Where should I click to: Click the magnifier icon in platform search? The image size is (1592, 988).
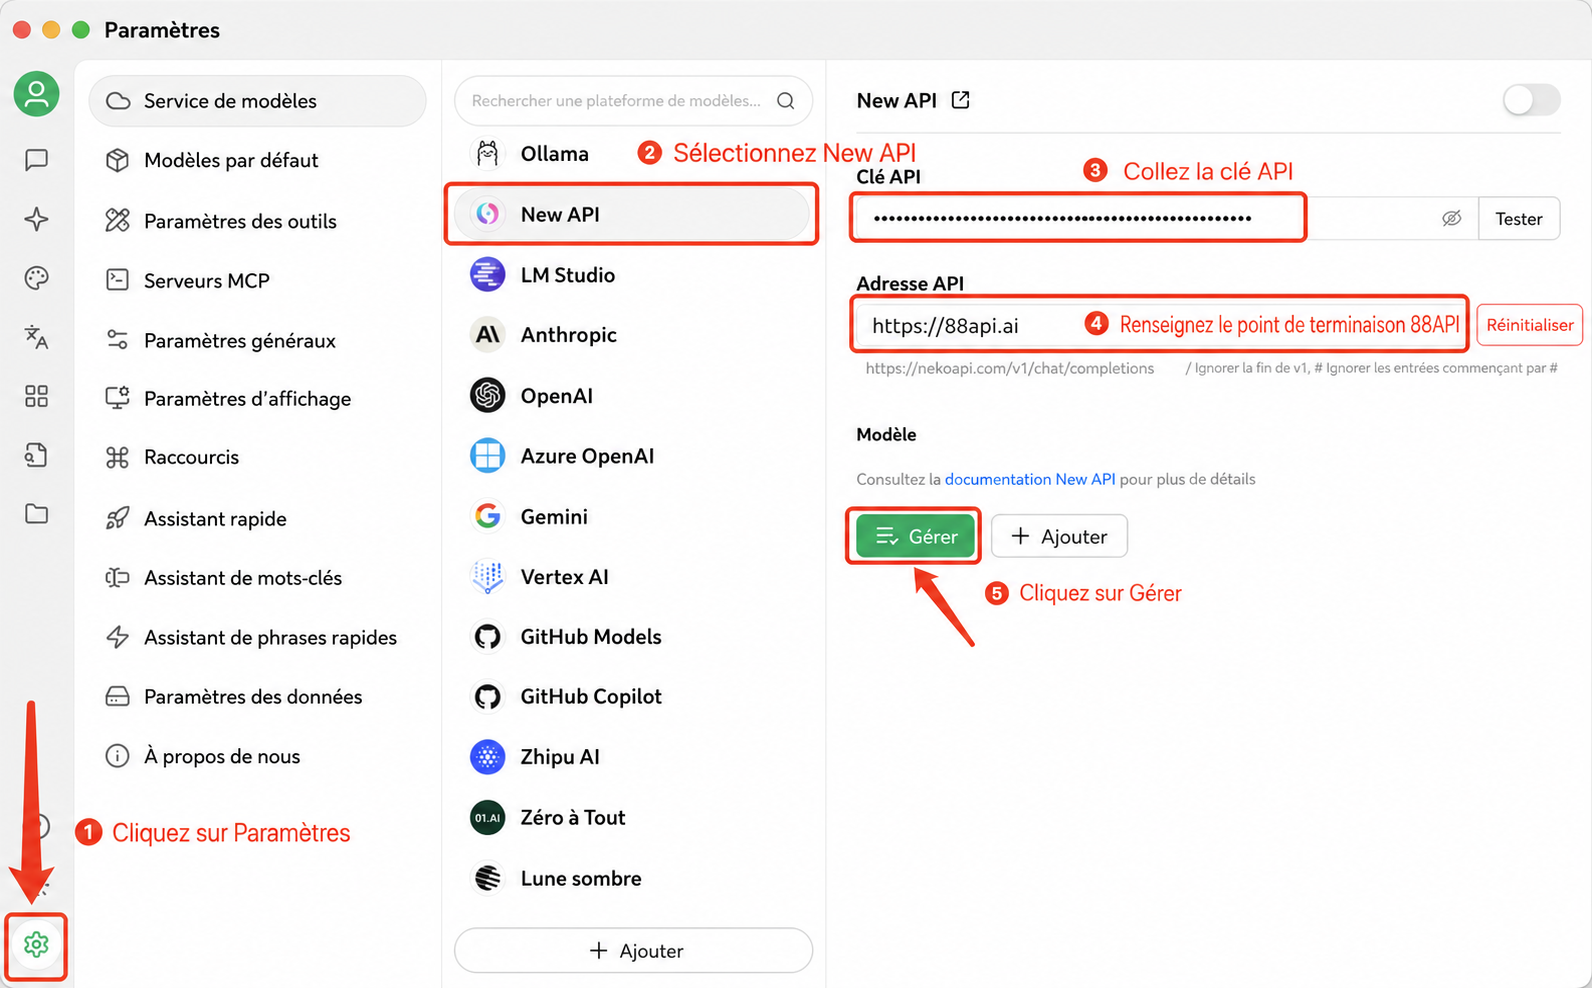pos(786,101)
